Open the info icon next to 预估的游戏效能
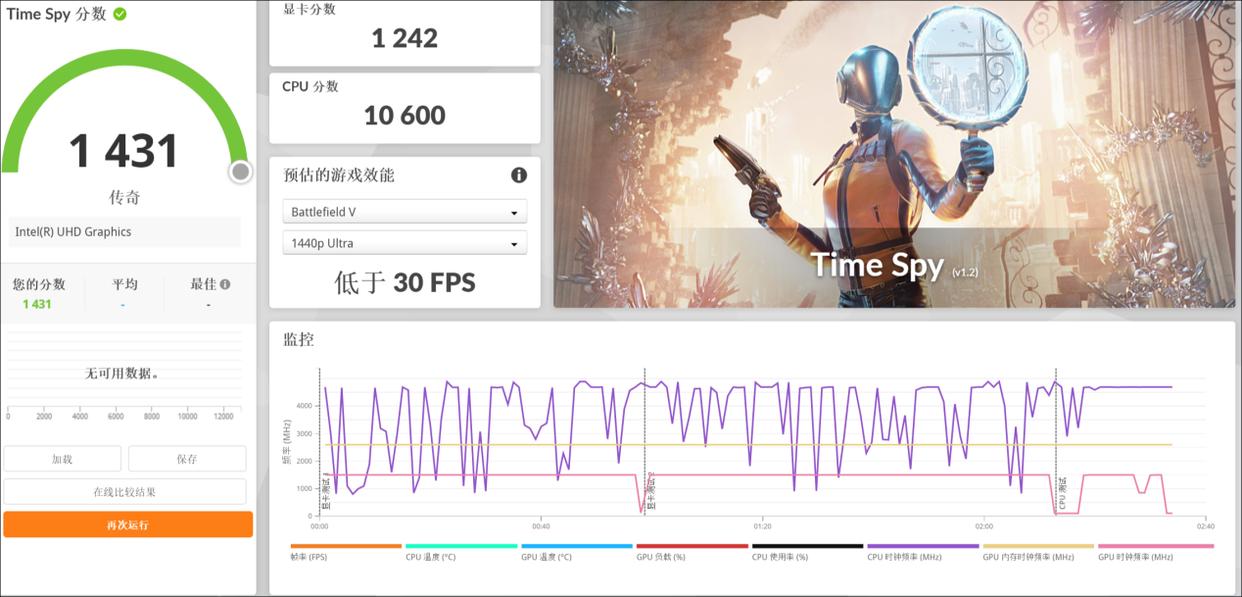Image resolution: width=1242 pixels, height=597 pixels. [518, 175]
